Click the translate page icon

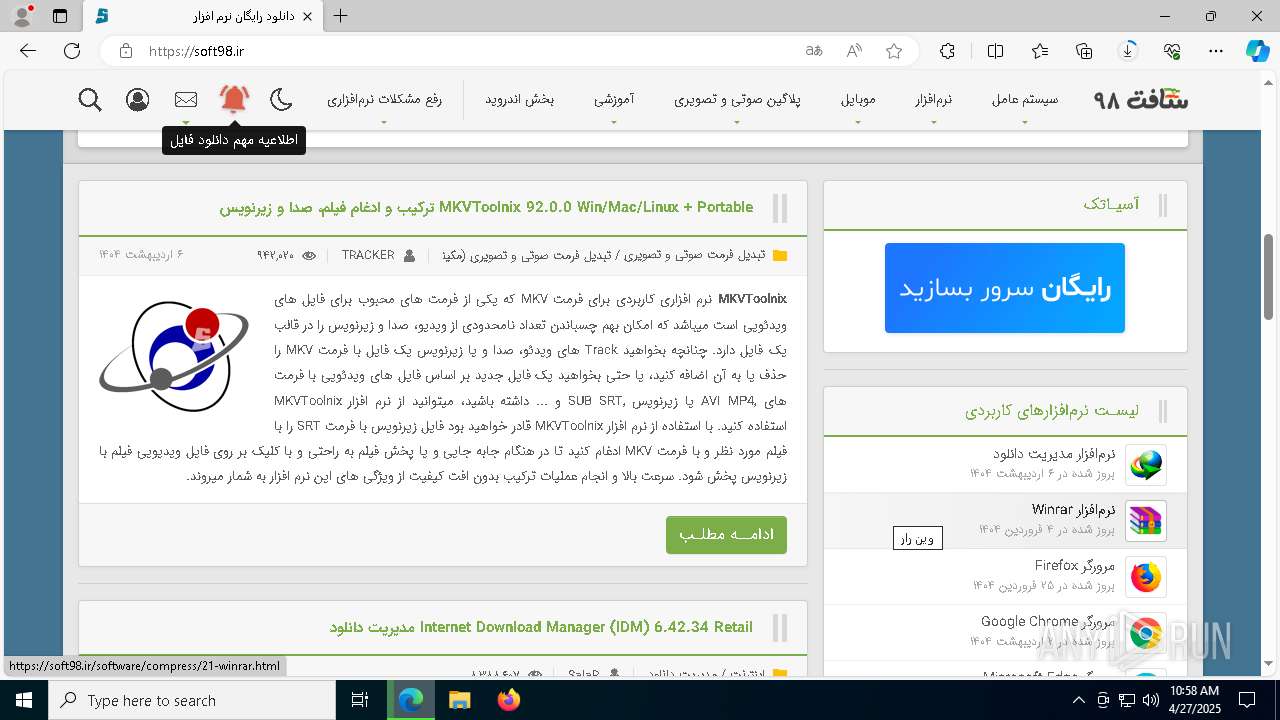(814, 51)
